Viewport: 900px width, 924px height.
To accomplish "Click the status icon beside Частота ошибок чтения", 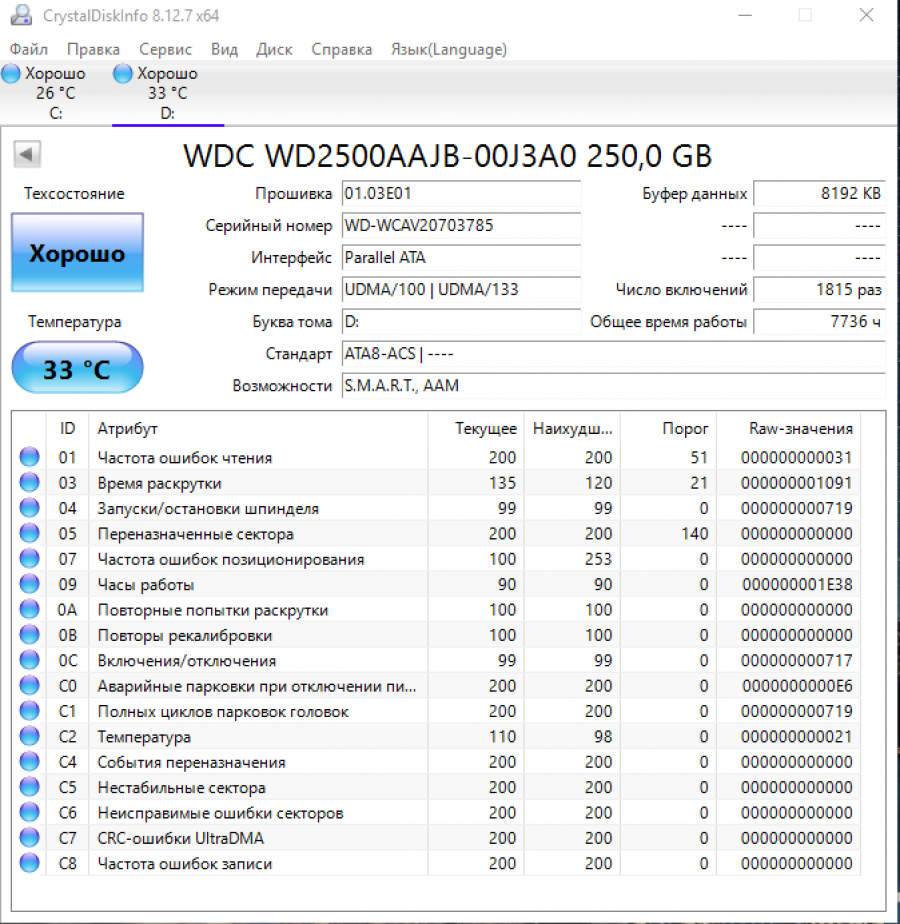I will 29,456.
